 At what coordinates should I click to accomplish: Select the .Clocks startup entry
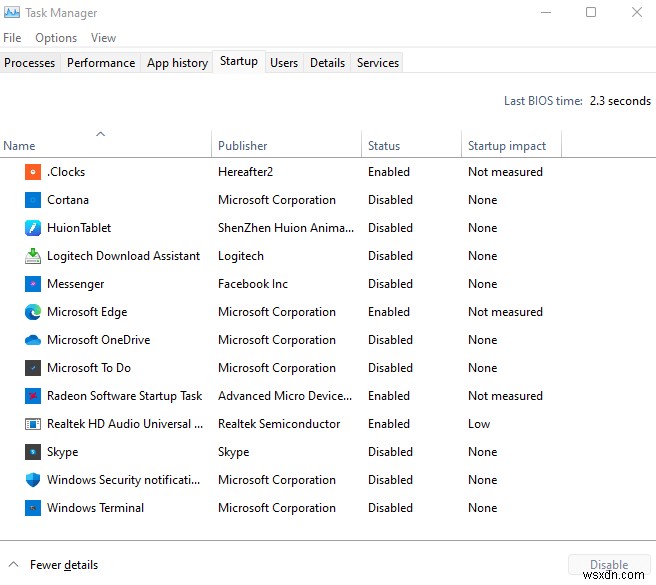coord(66,172)
